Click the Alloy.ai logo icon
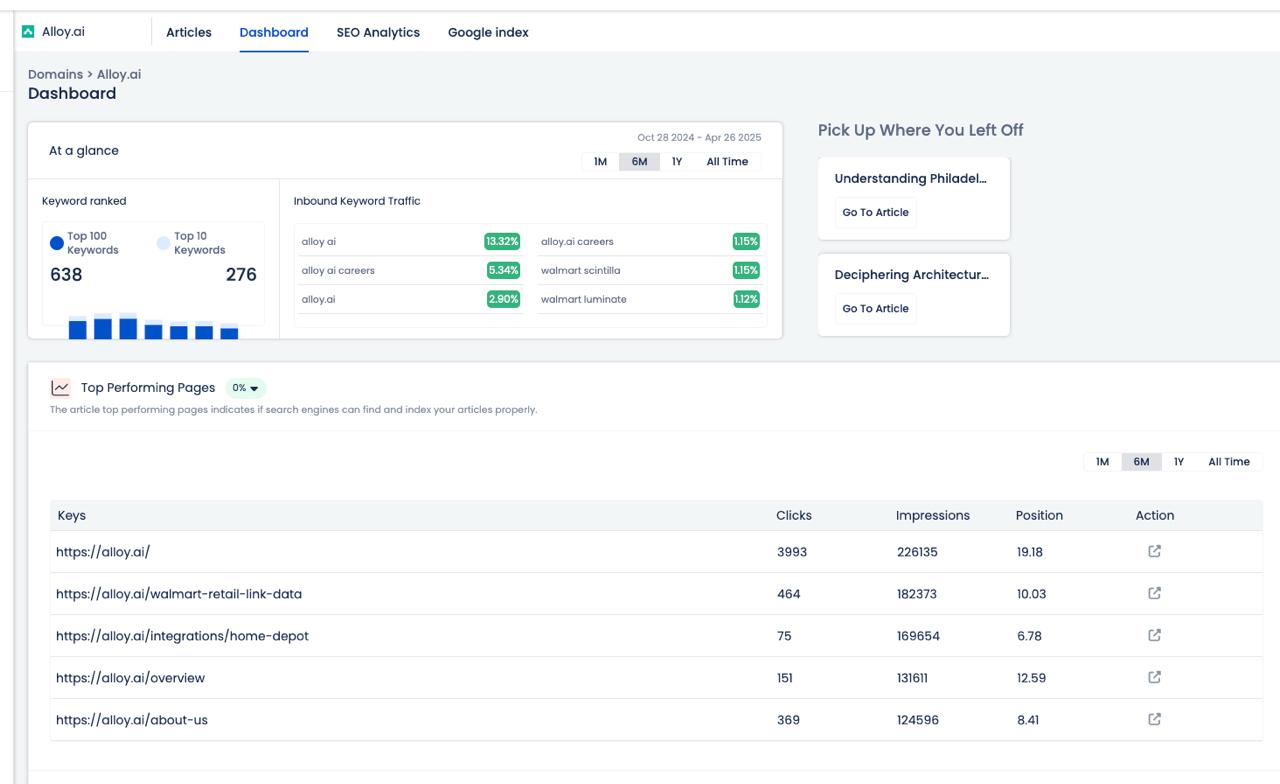The height and width of the screenshot is (784, 1280). tap(28, 32)
